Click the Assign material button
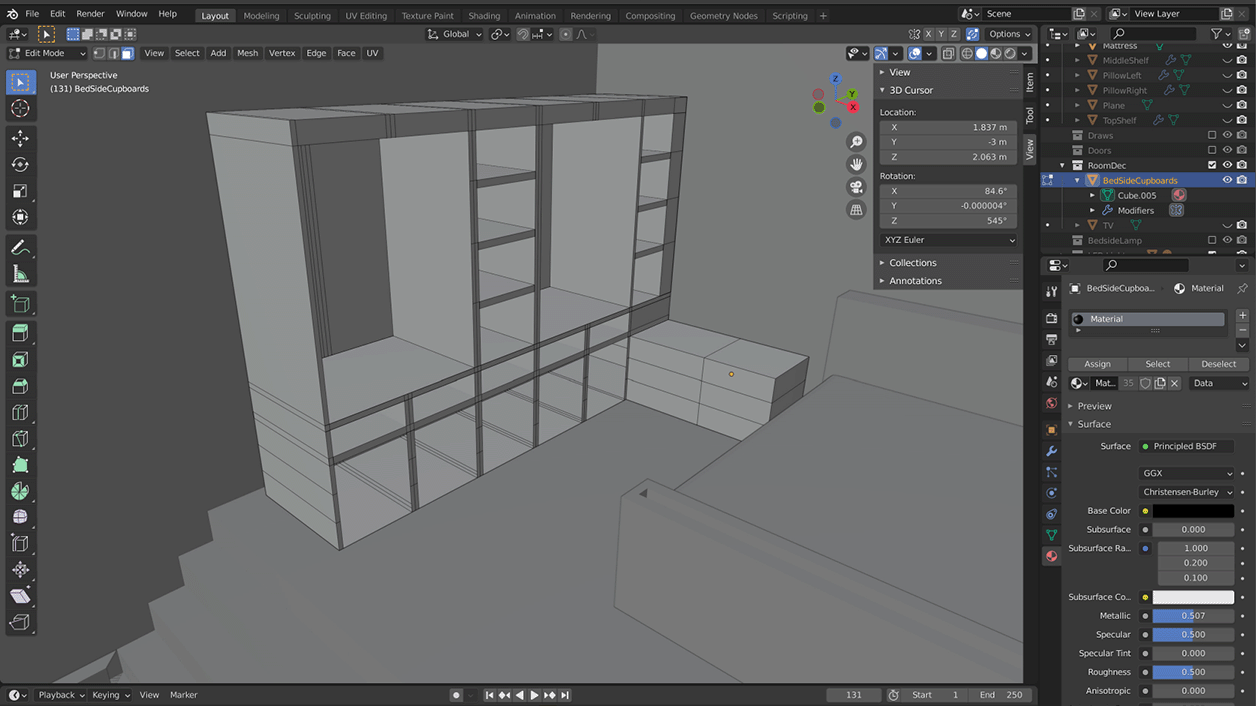This screenshot has height=706, width=1256. pos(1097,364)
